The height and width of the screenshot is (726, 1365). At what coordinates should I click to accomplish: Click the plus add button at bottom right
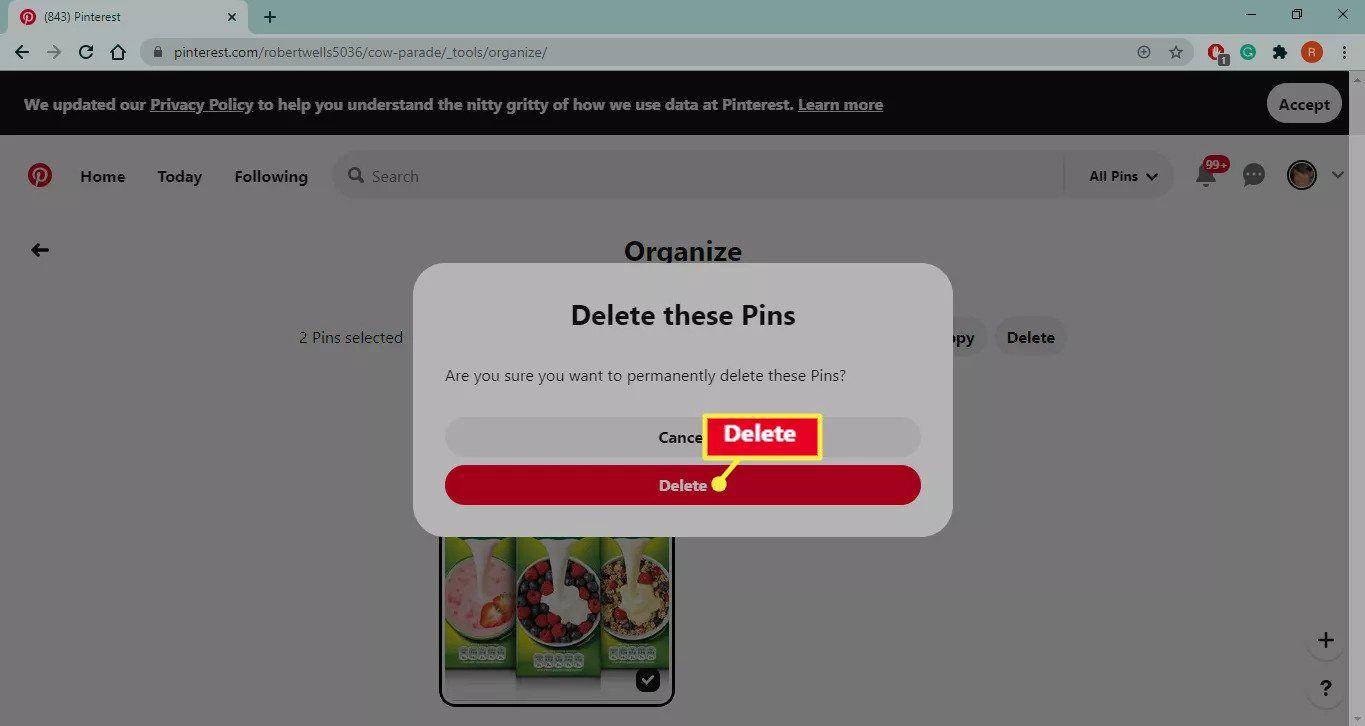click(1325, 640)
